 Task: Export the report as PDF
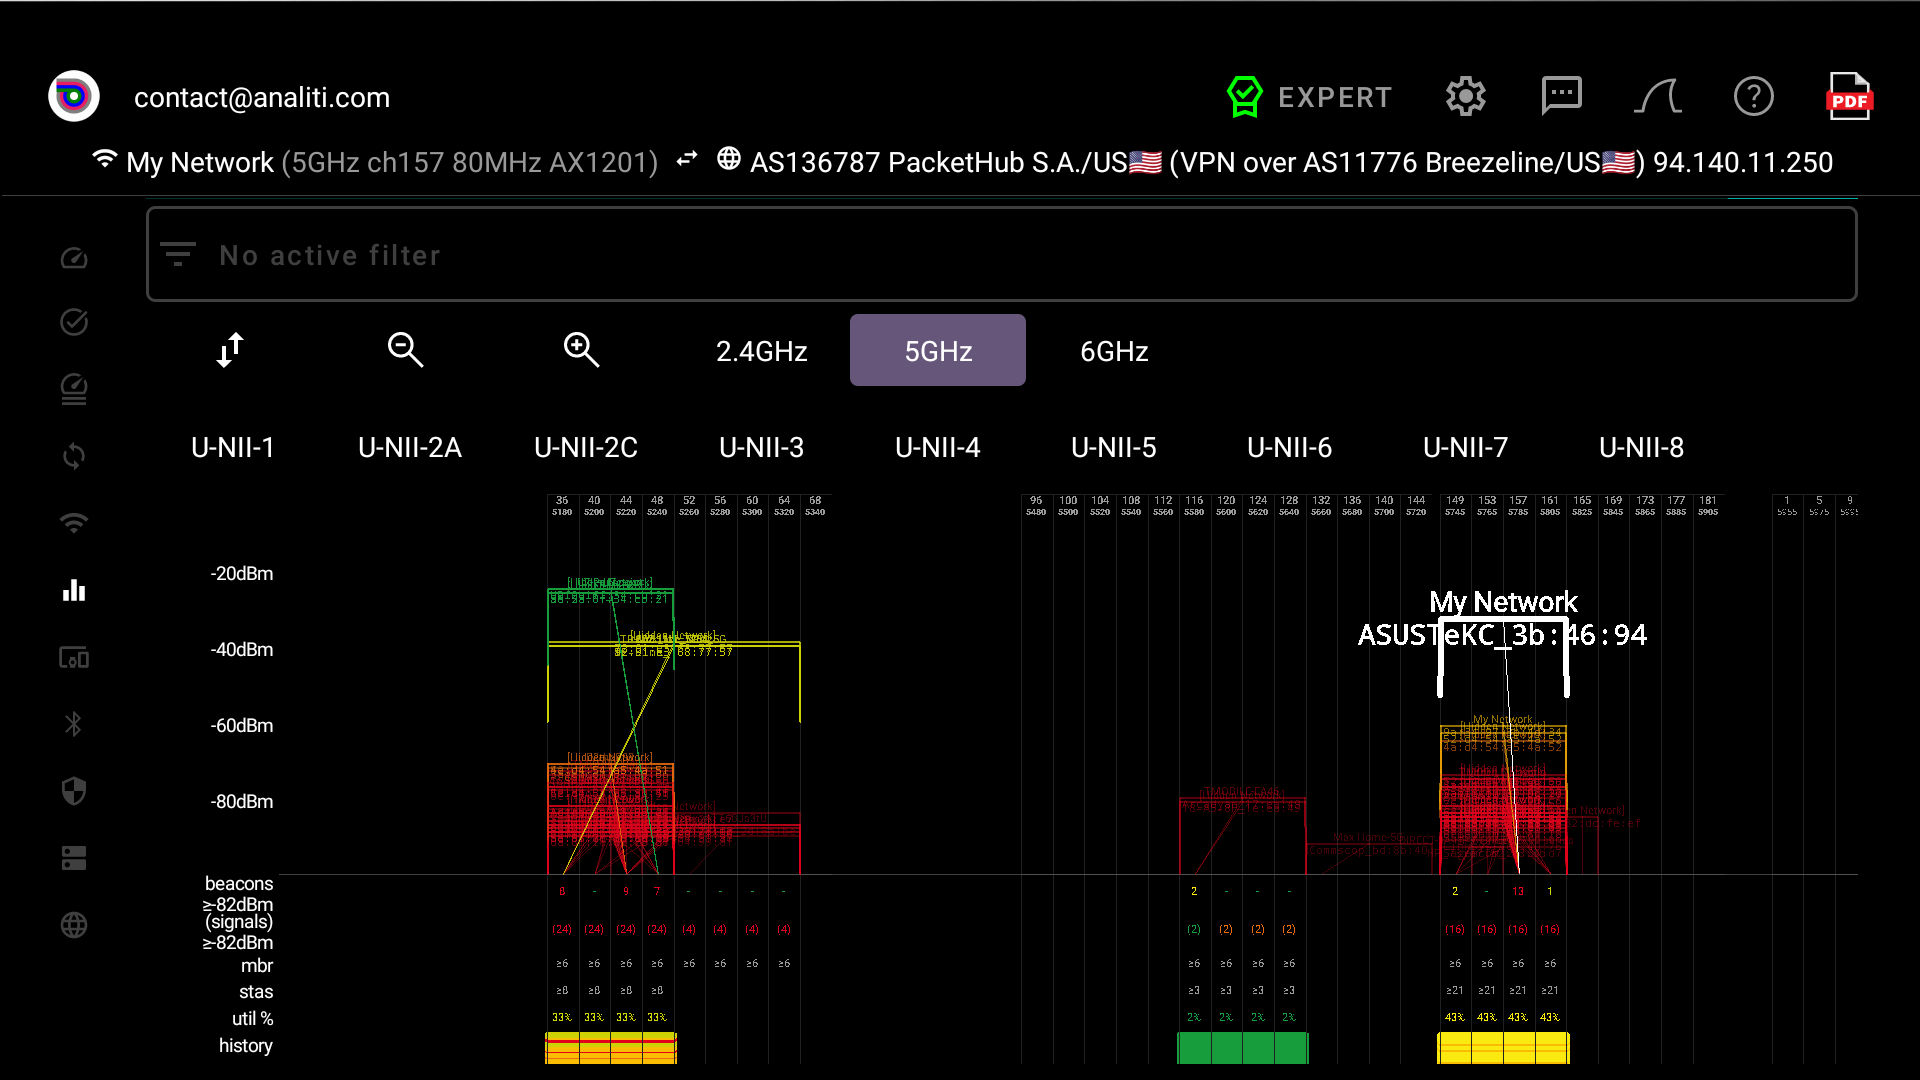pos(1849,96)
